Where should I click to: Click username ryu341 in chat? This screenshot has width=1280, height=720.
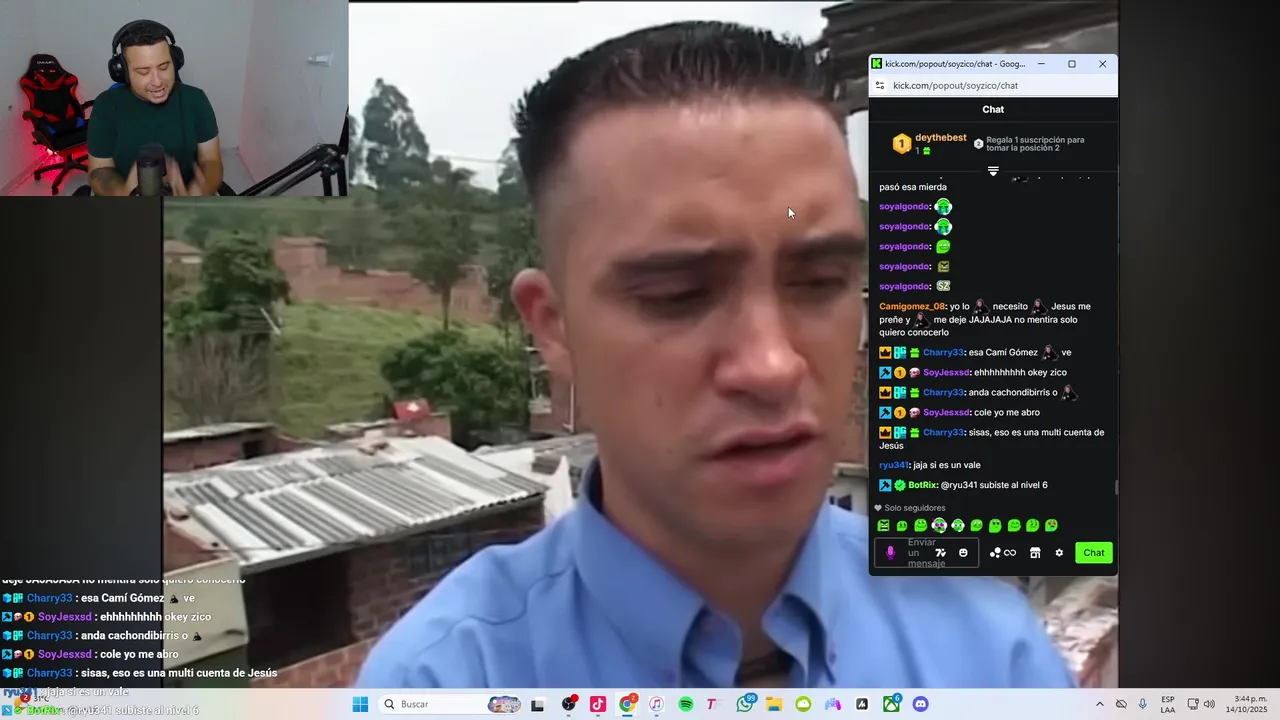click(x=894, y=465)
